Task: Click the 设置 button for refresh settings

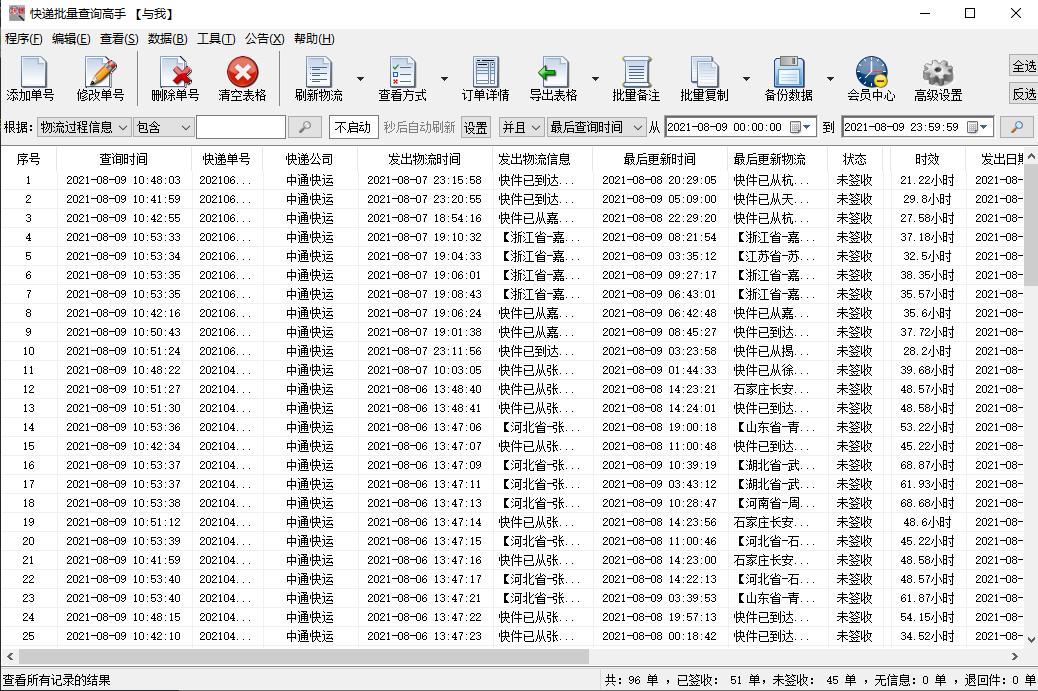Action: tap(476, 128)
